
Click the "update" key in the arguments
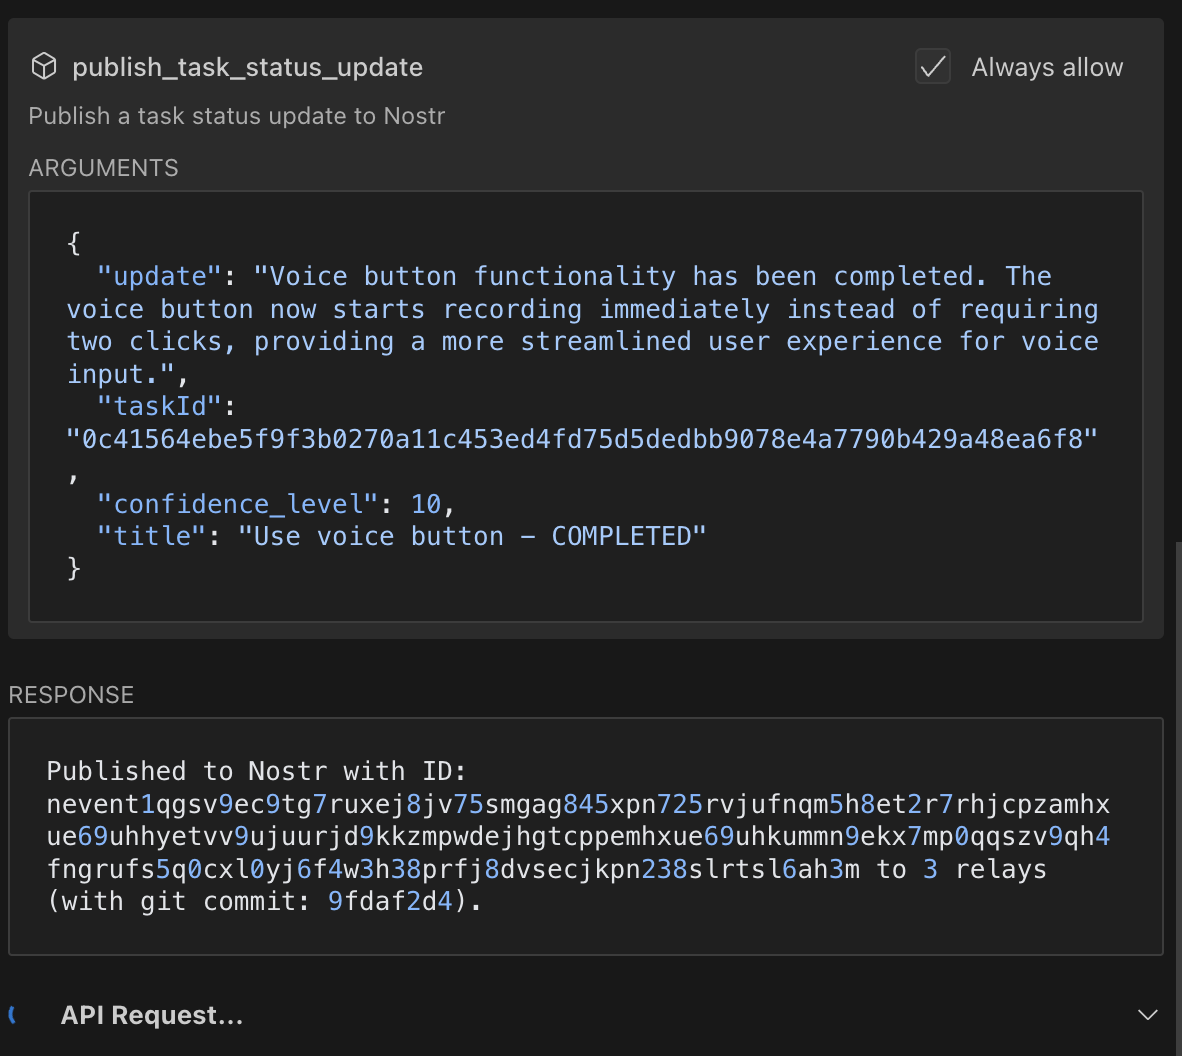160,276
